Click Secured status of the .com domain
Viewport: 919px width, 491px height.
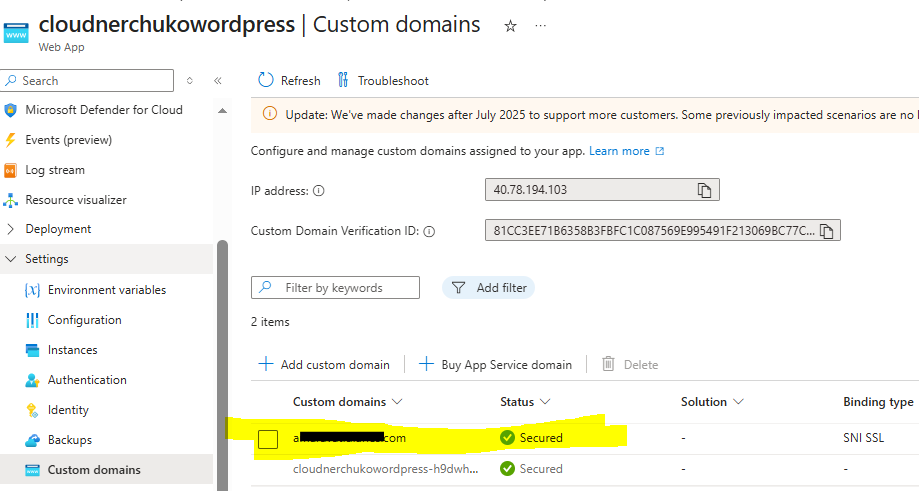tap(531, 438)
